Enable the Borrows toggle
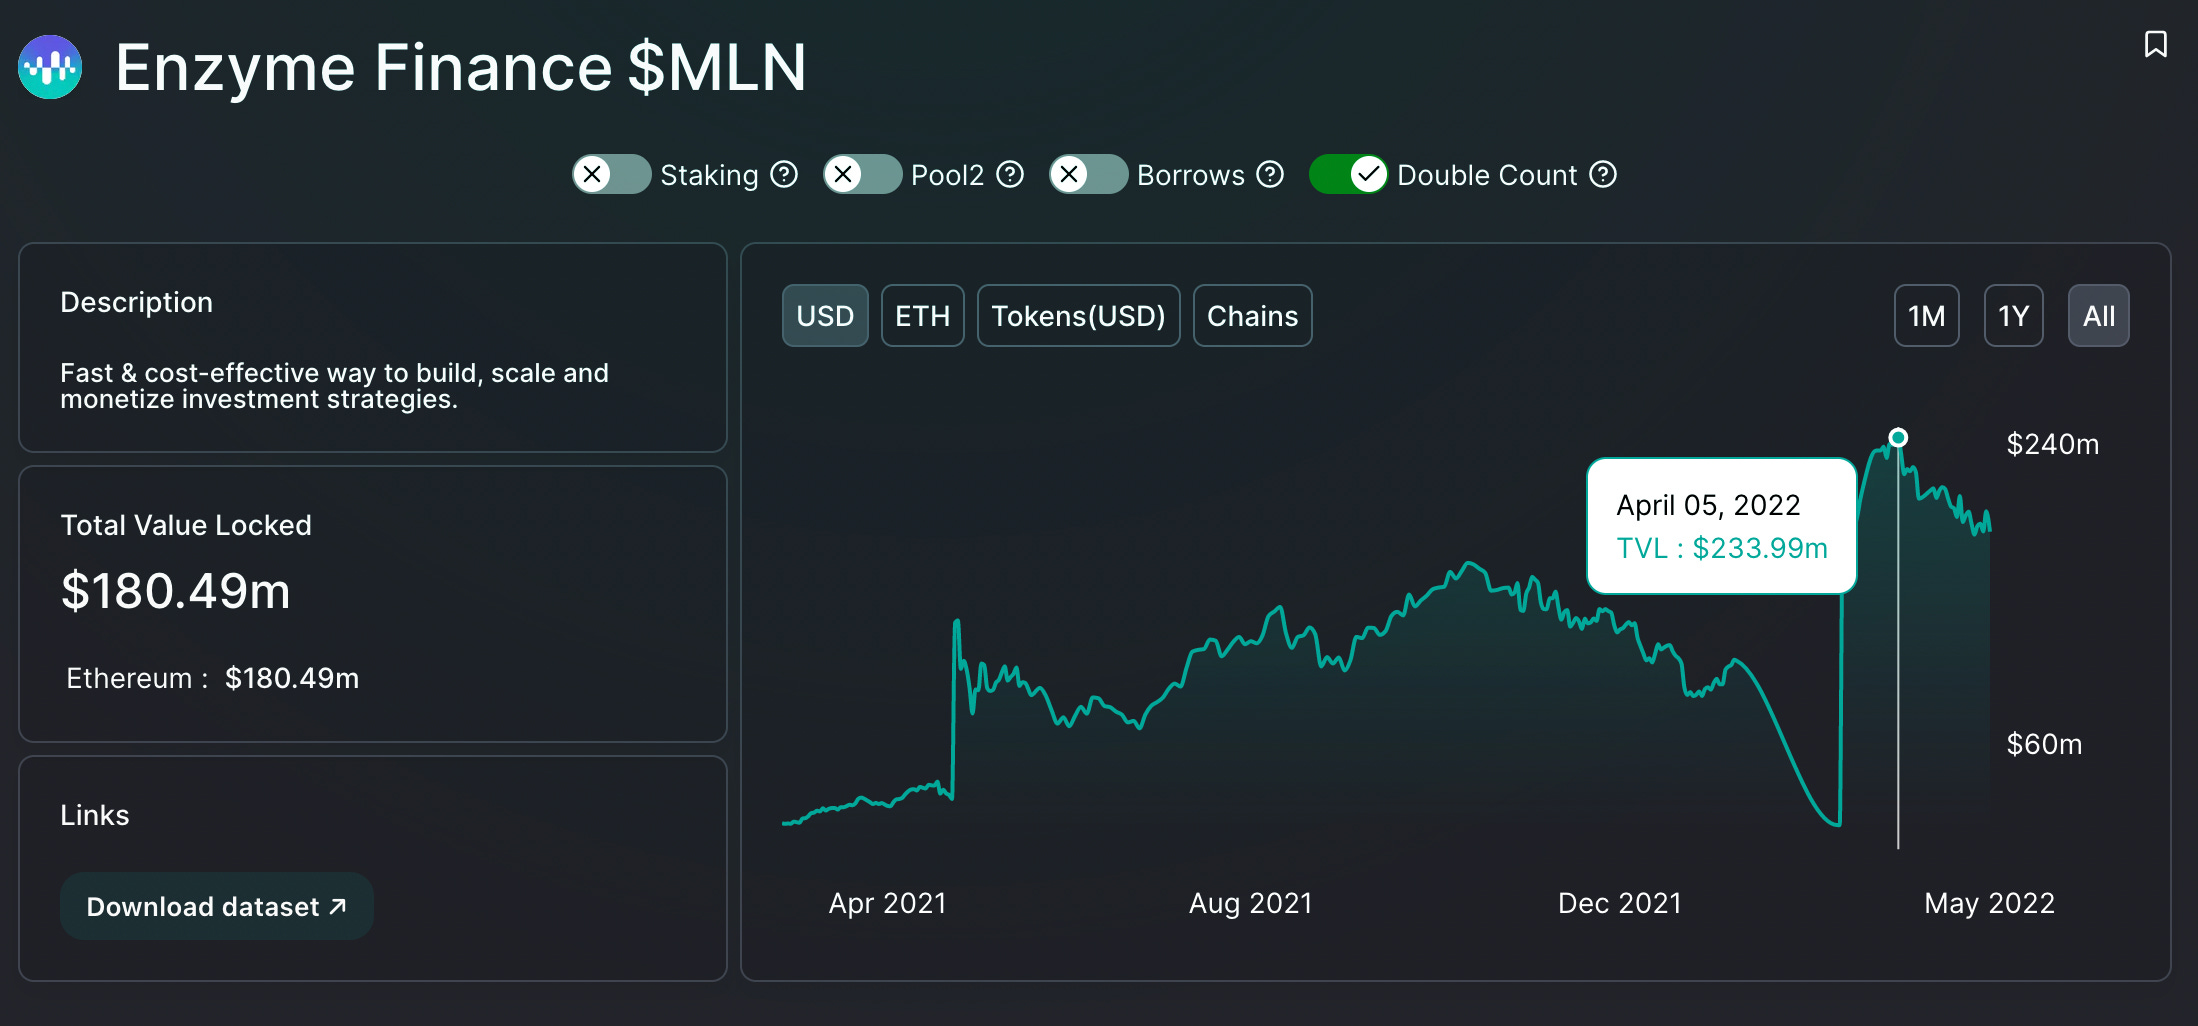Screen dimensions: 2198x1026 pos(1088,174)
